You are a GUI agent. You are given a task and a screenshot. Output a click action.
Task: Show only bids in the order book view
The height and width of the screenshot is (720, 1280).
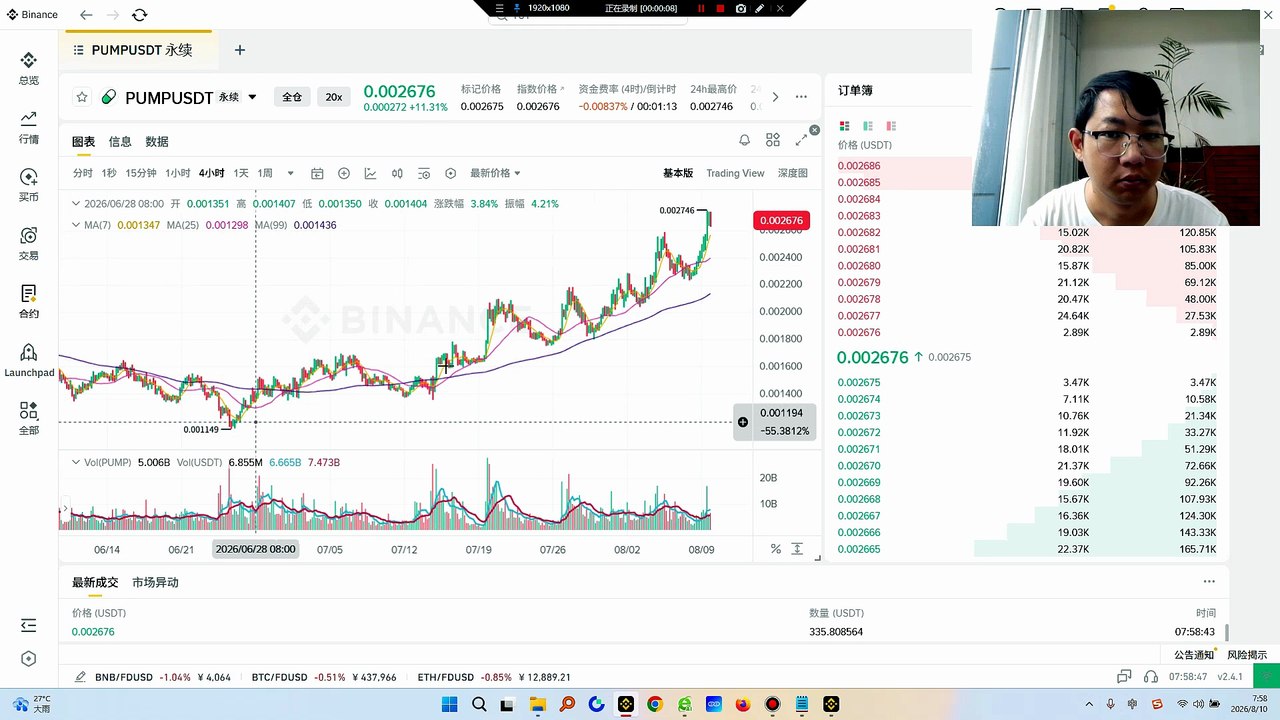tap(867, 126)
